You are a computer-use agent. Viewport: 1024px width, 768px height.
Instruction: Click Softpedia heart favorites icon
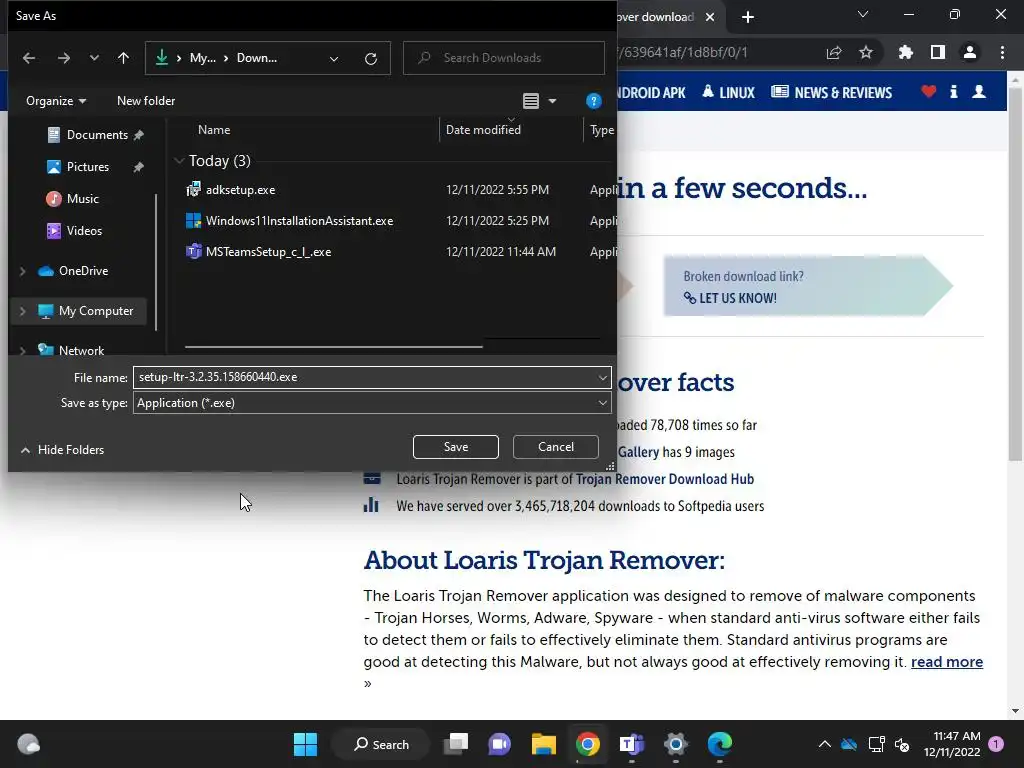pos(929,91)
